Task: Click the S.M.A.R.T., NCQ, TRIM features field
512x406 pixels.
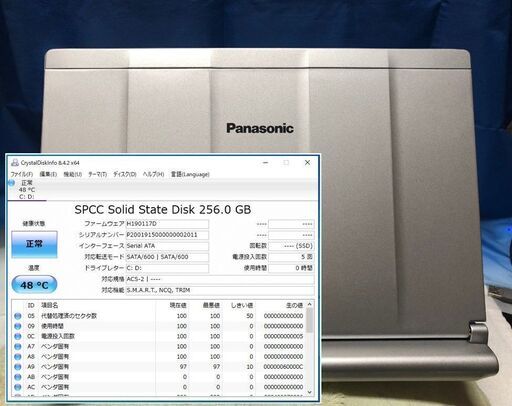Action: click(220, 290)
